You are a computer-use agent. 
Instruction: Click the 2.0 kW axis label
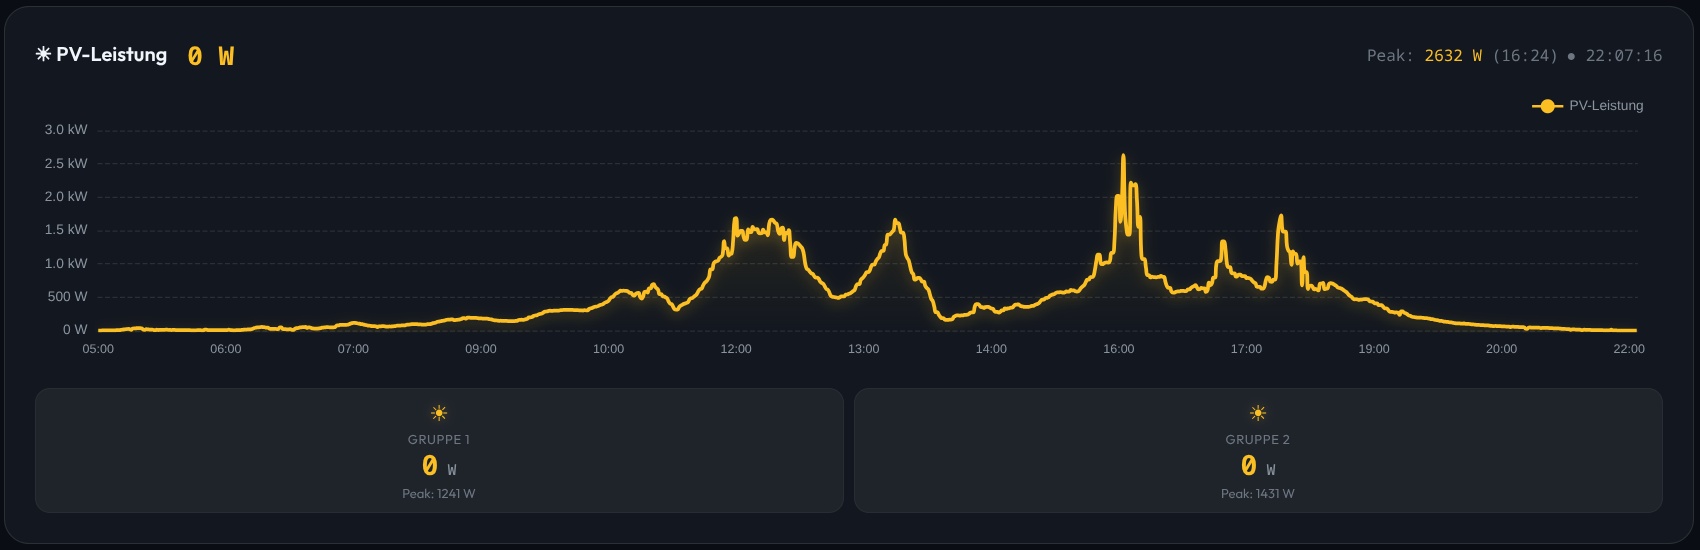click(66, 197)
